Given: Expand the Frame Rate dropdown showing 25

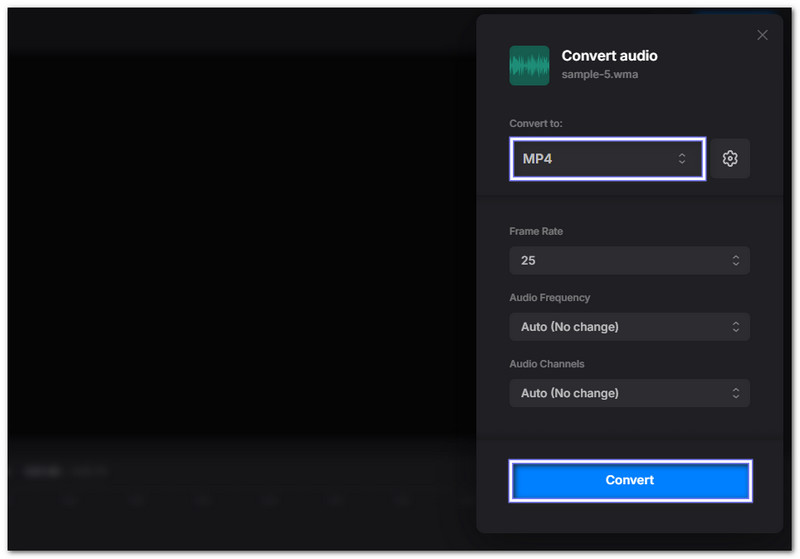Looking at the screenshot, I should point(629,260).
